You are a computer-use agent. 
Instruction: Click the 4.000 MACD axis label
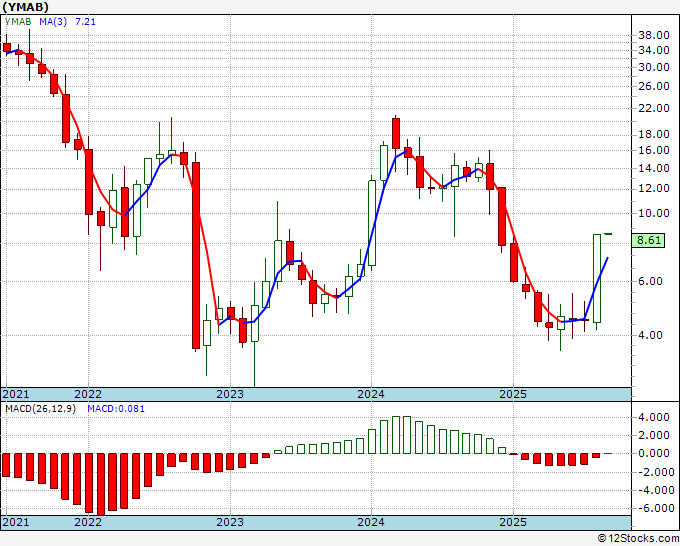[x=654, y=417]
